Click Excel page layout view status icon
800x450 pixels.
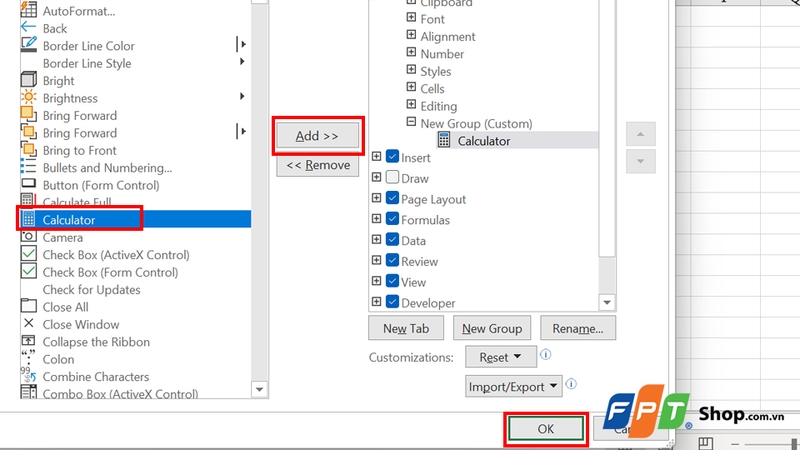(x=706, y=442)
